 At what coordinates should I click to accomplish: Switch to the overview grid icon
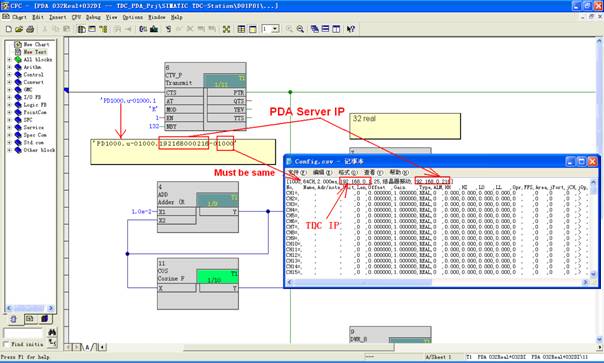point(241,29)
